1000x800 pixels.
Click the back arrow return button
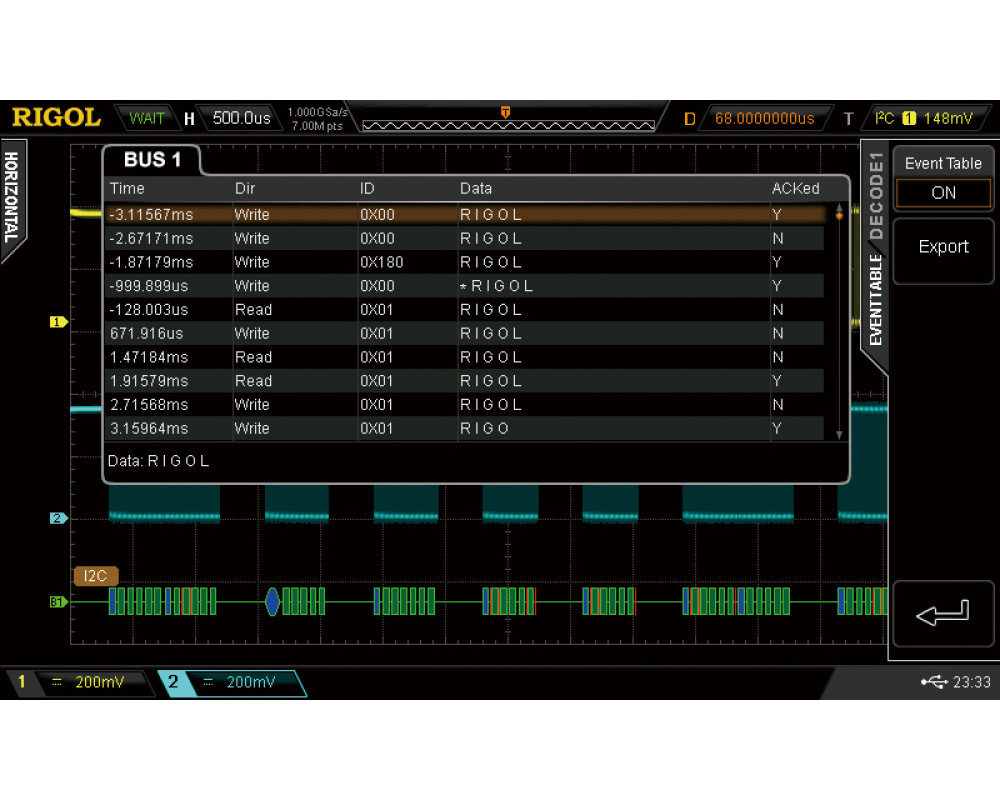942,613
